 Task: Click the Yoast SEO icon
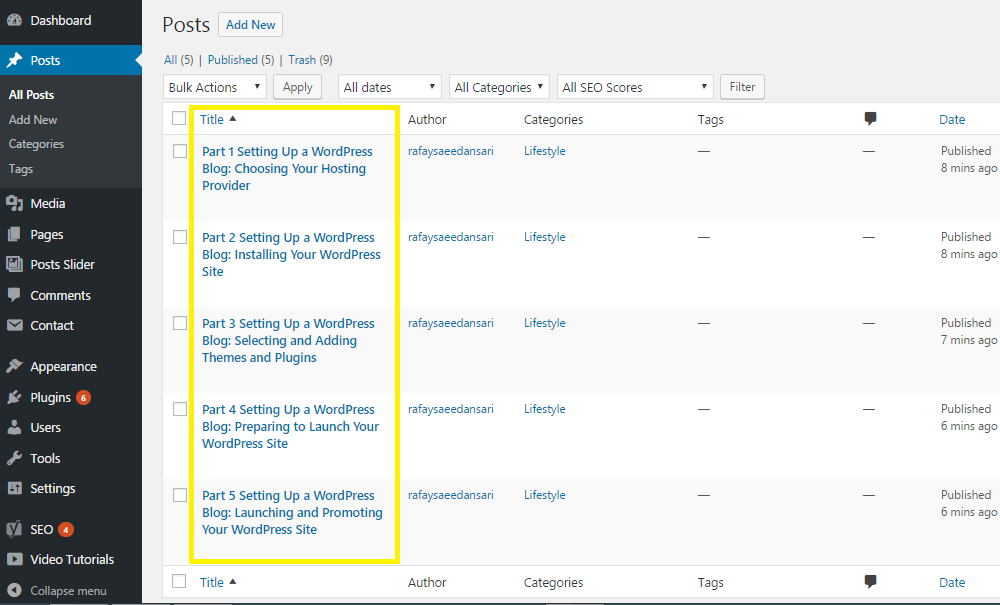(14, 529)
